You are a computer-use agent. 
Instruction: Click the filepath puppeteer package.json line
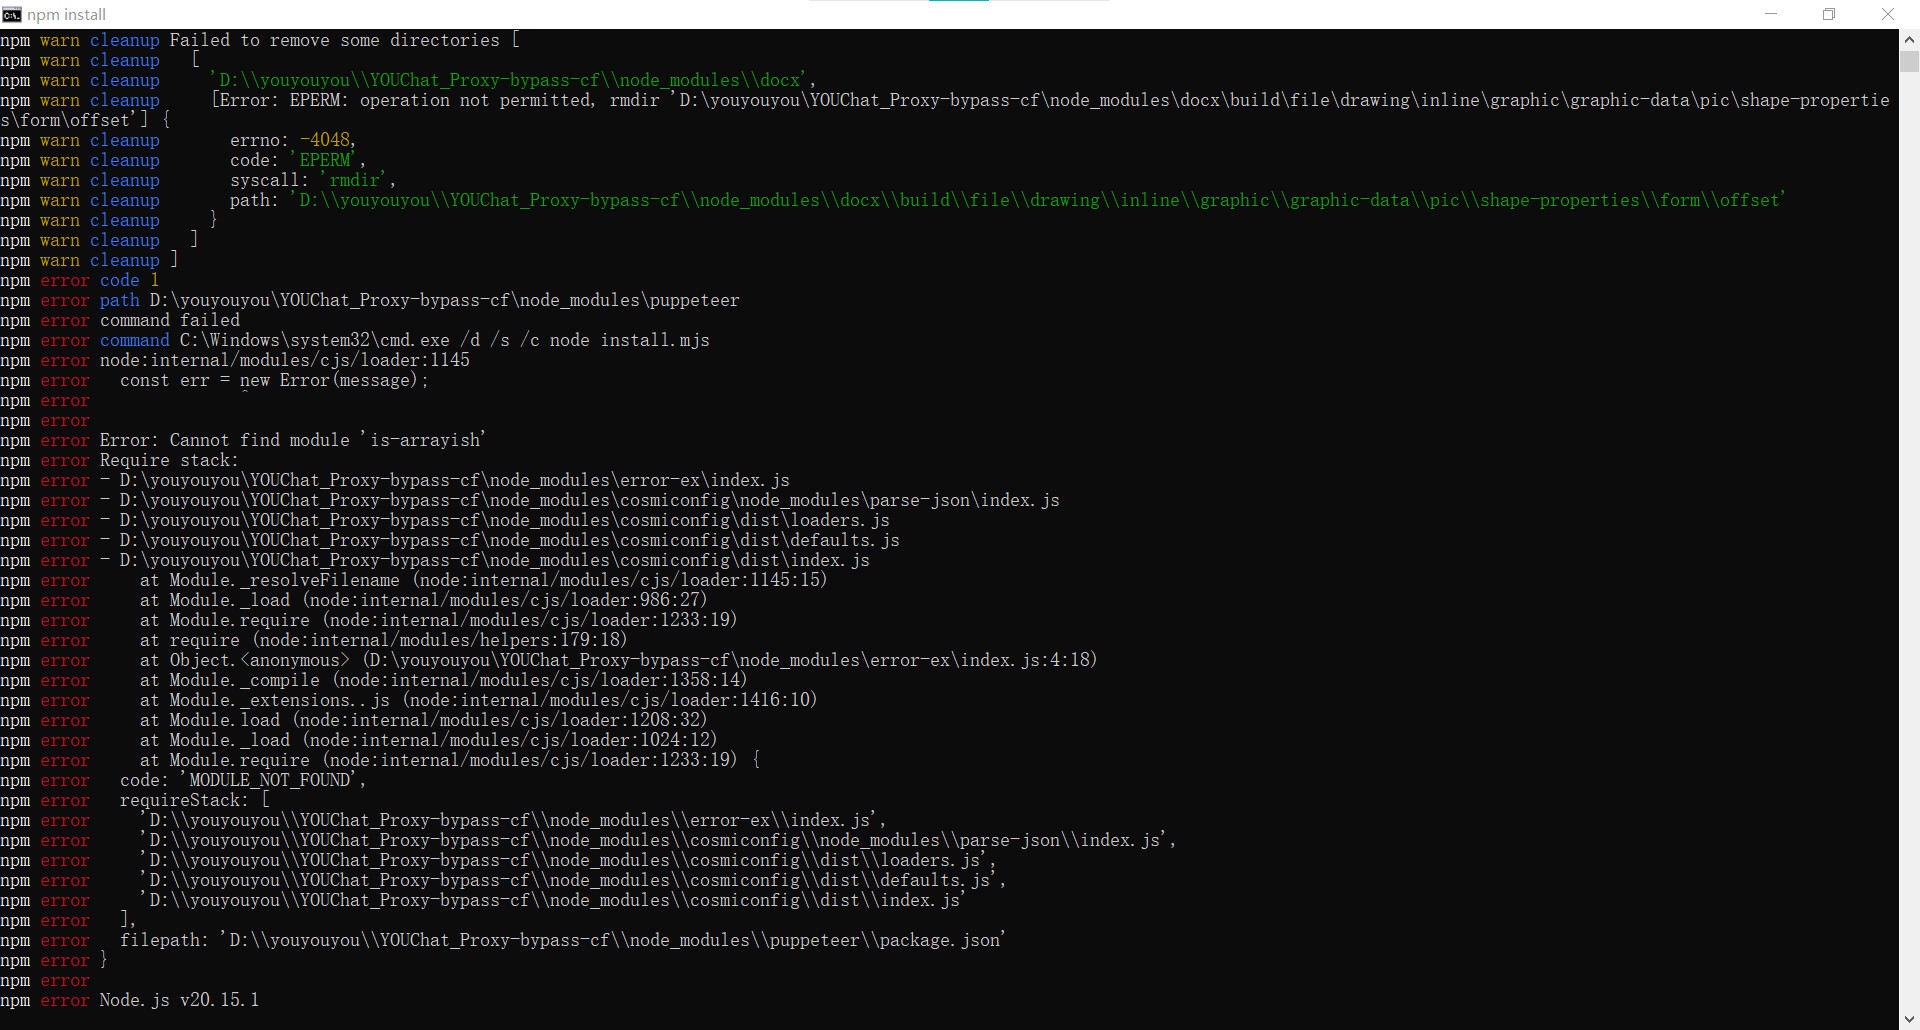pyautogui.click(x=562, y=940)
